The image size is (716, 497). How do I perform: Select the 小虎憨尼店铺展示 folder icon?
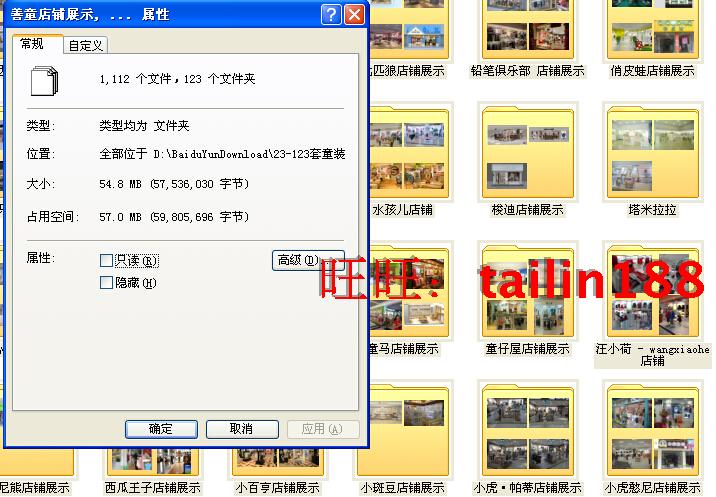pos(653,430)
